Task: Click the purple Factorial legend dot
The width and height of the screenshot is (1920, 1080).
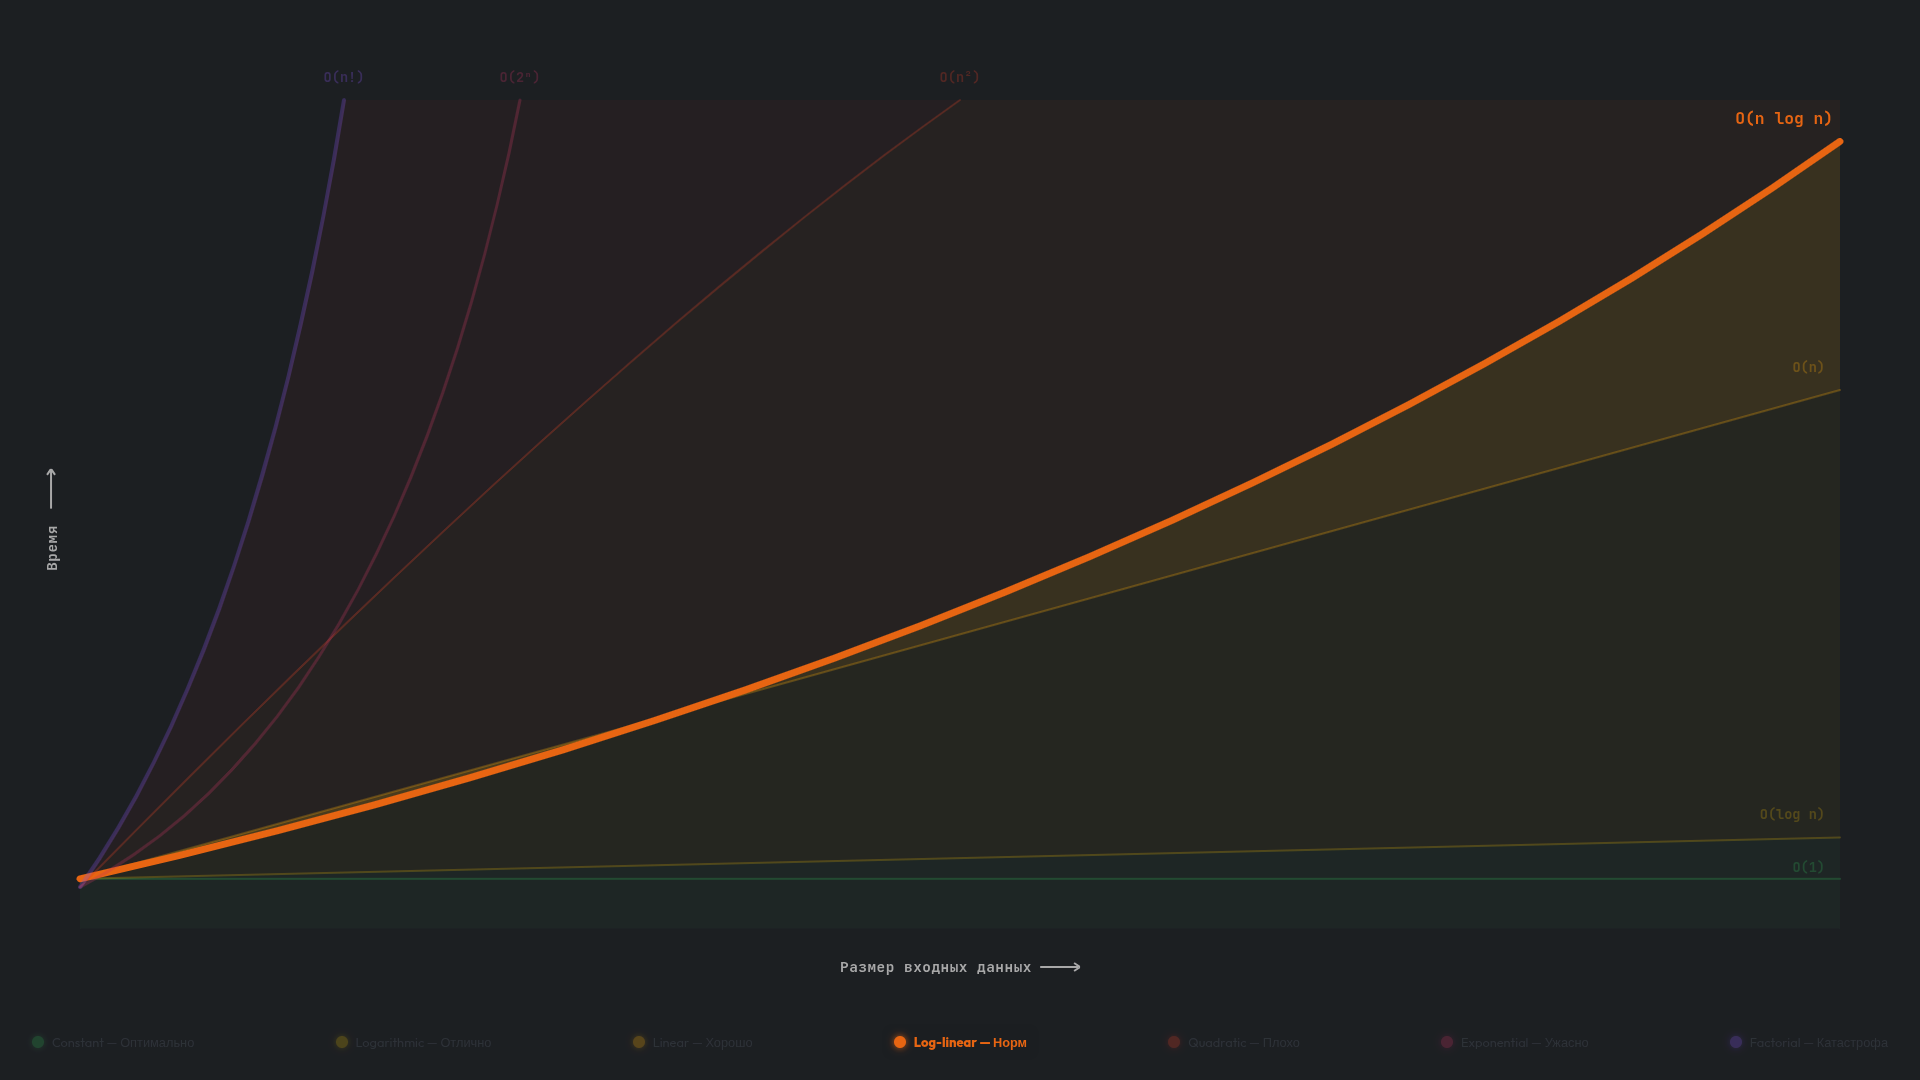Action: pyautogui.click(x=1736, y=1042)
